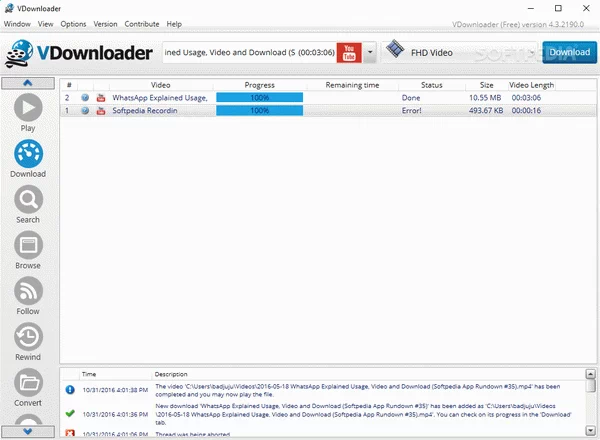
Task: Click the 'Done' status cell
Action: (x=411, y=98)
